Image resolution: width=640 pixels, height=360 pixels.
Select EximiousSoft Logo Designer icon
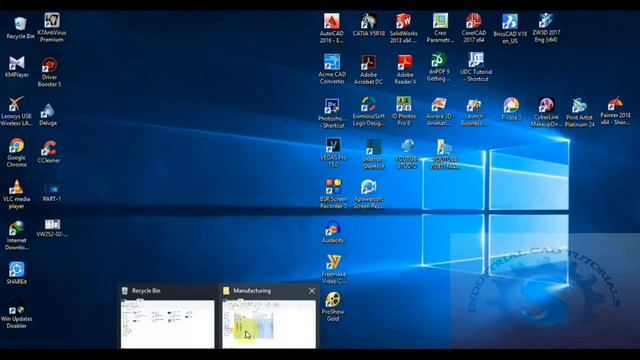click(x=369, y=111)
